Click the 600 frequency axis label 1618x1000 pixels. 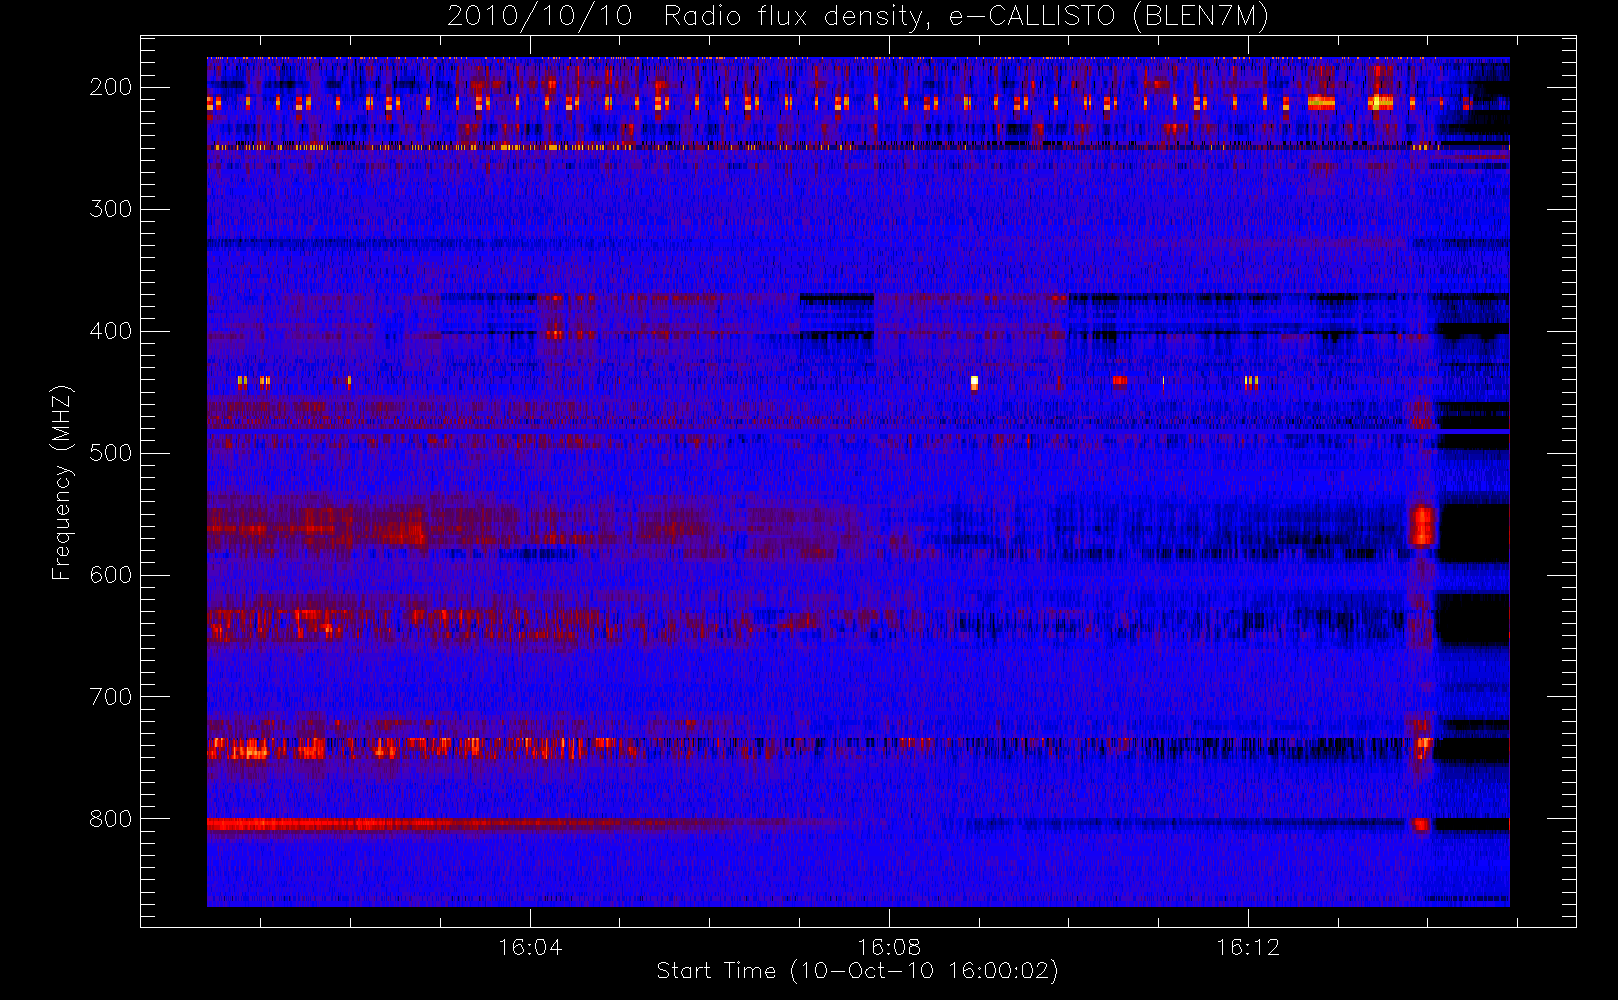pyautogui.click(x=110, y=575)
